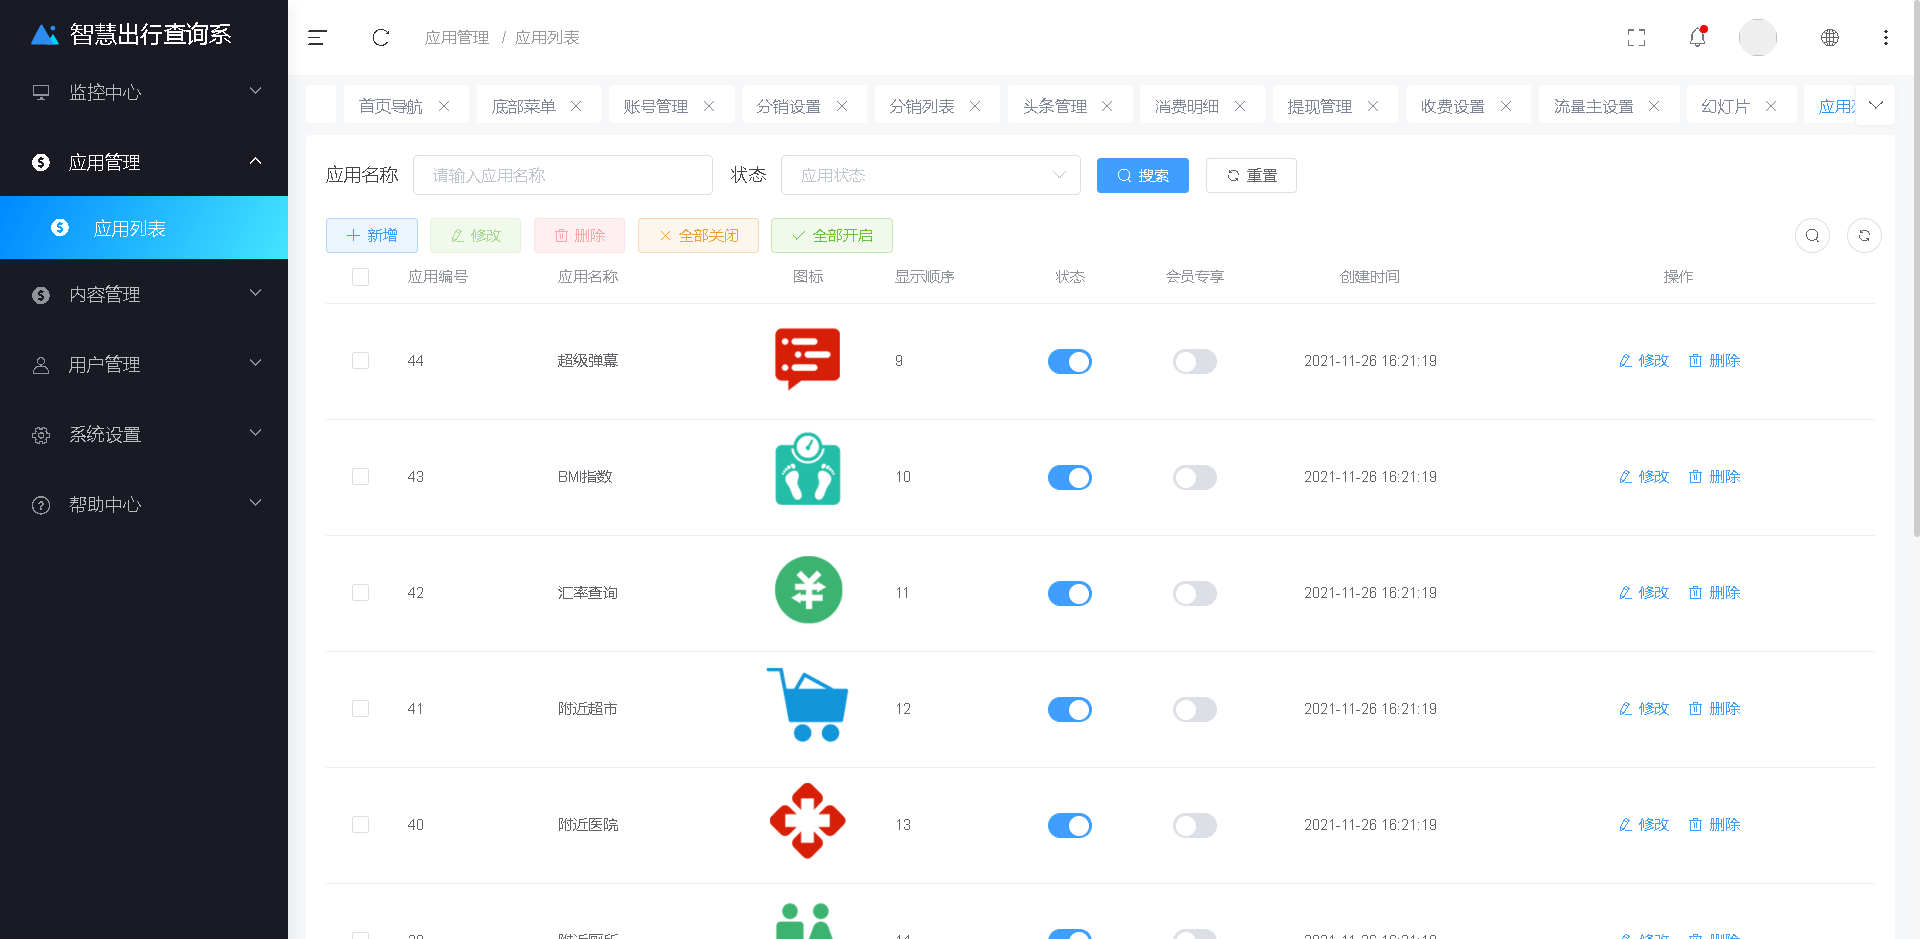This screenshot has height=939, width=1920.
Task: Click the page refresh icon in header
Action: 380,38
